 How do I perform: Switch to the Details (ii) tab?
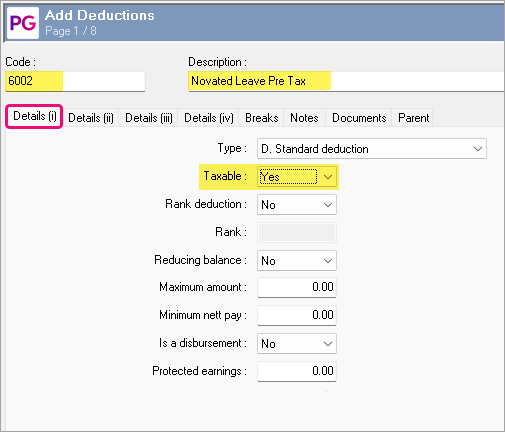click(91, 118)
